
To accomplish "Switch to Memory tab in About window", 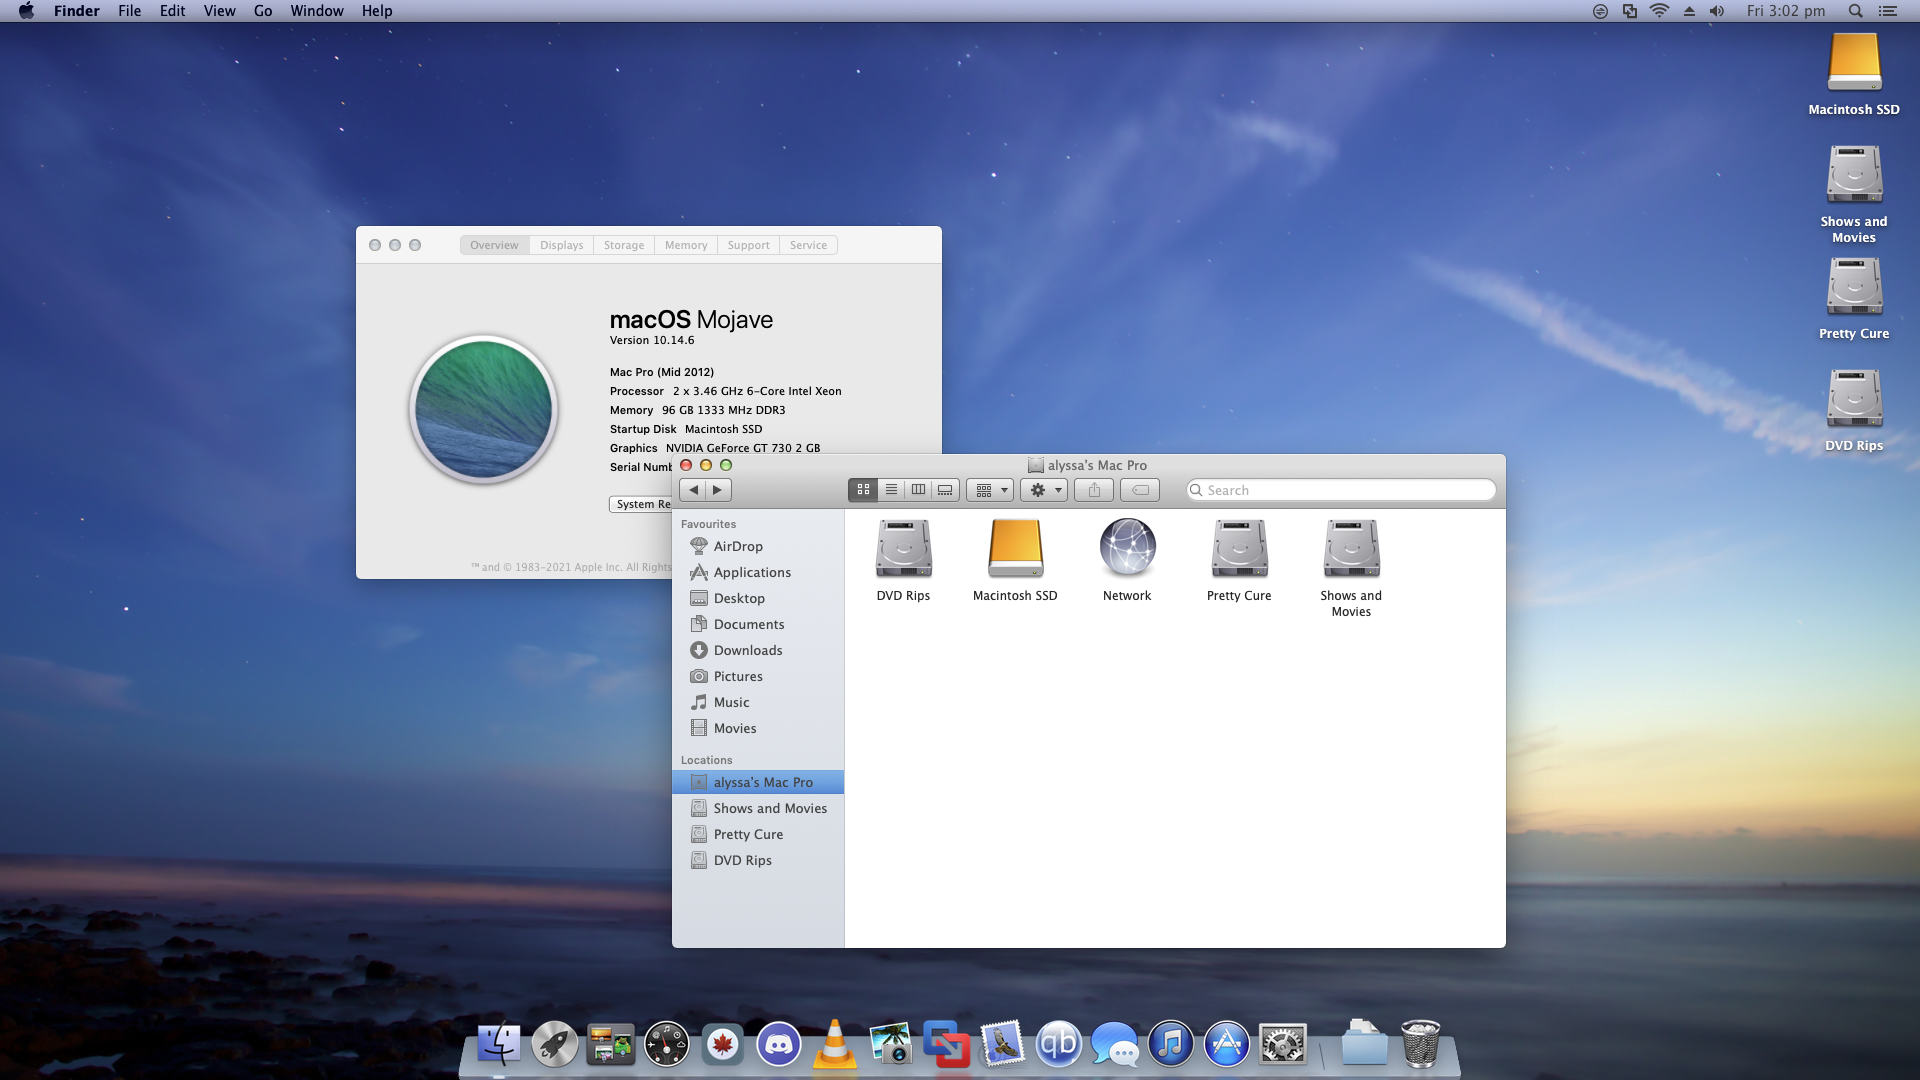I will (686, 245).
